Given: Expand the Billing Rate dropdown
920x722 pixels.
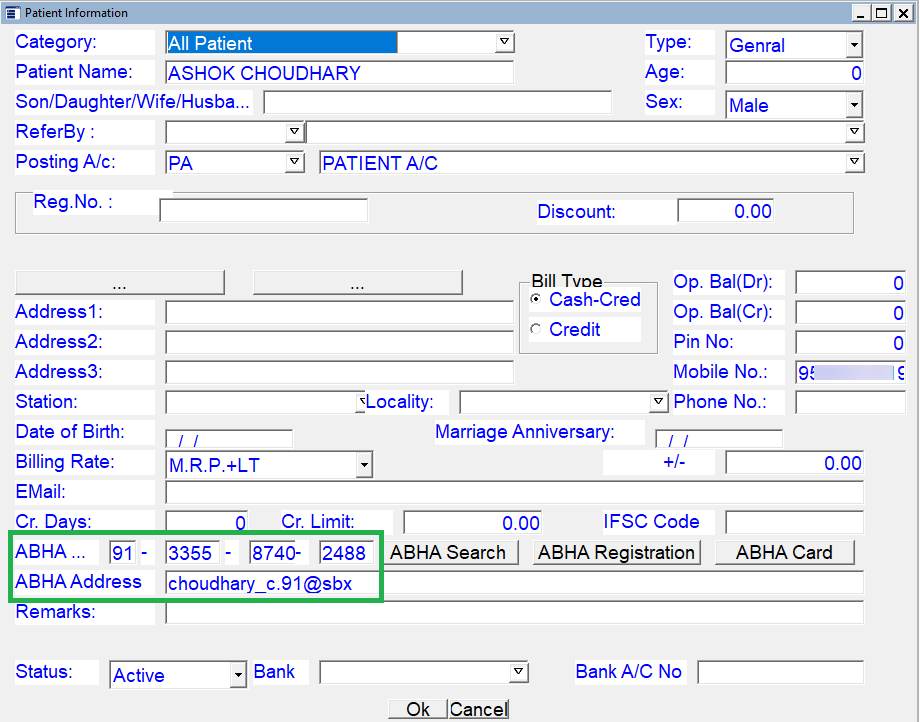Looking at the screenshot, I should tap(364, 465).
